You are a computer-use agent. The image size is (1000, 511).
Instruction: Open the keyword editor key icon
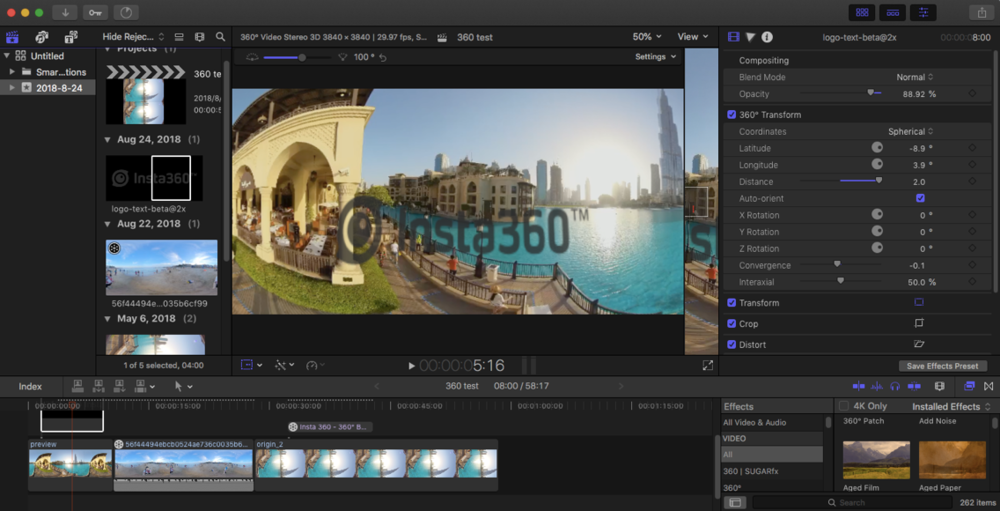point(95,12)
